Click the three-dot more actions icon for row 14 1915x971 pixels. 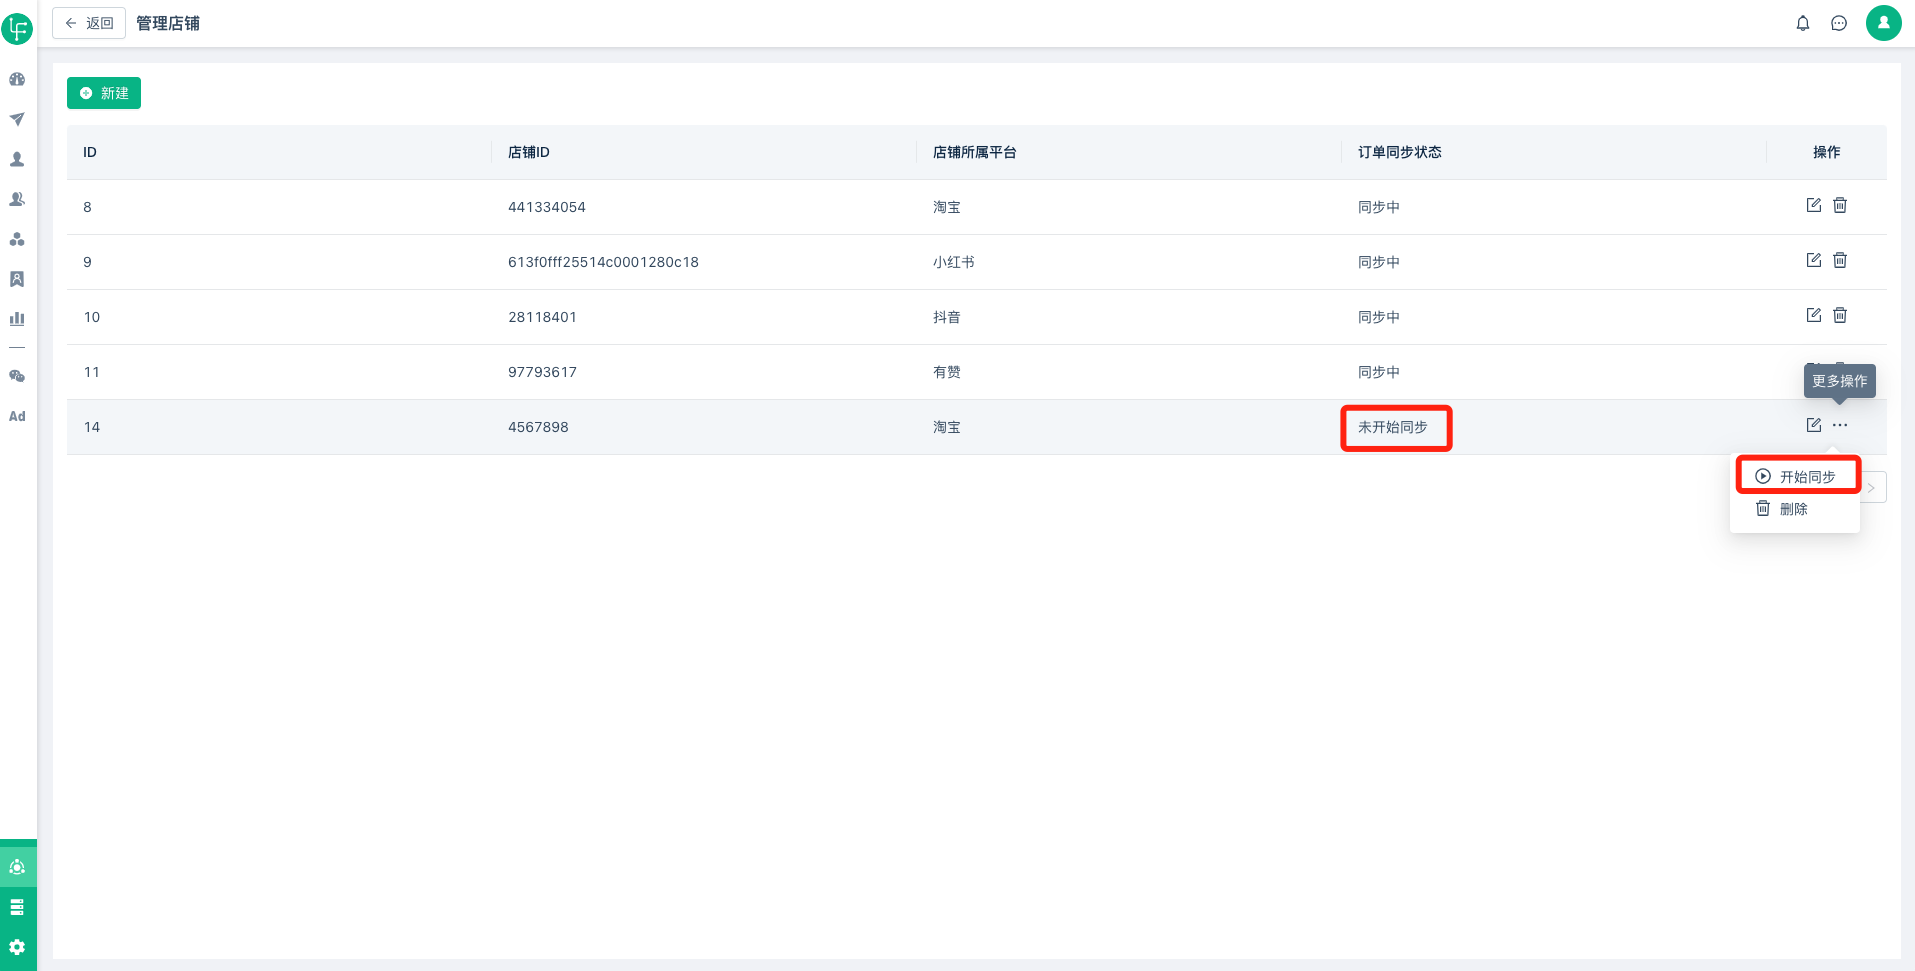tap(1840, 425)
